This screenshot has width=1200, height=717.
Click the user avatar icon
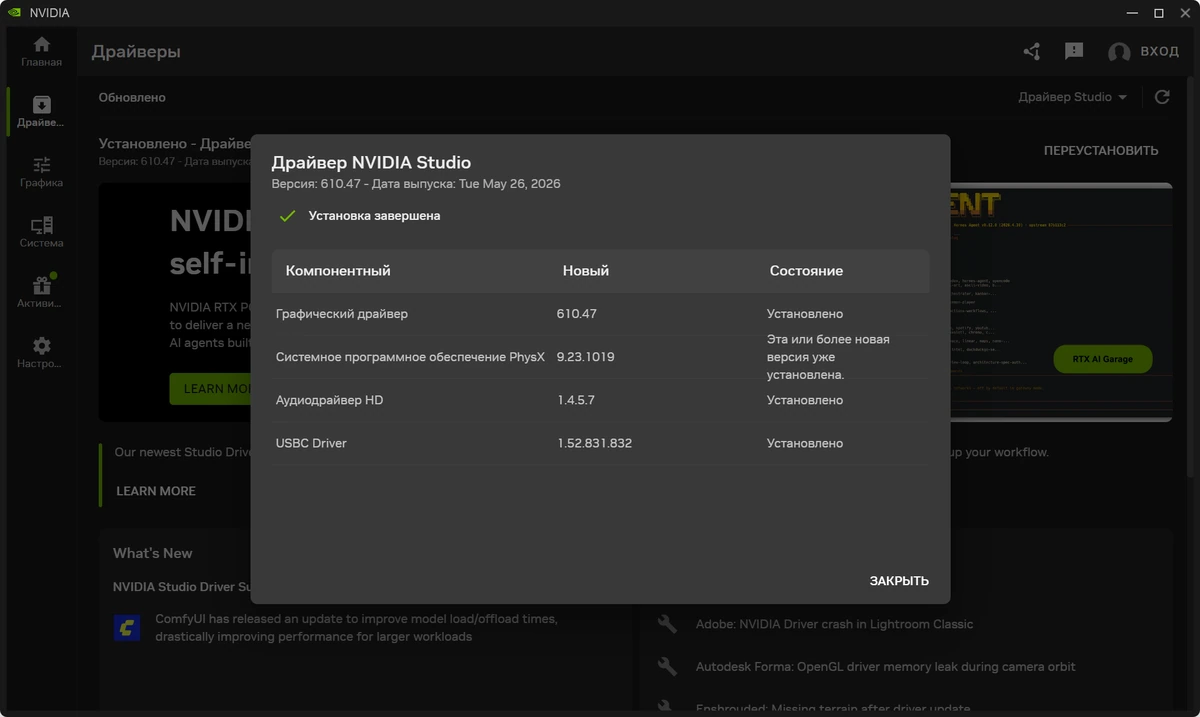point(1119,52)
